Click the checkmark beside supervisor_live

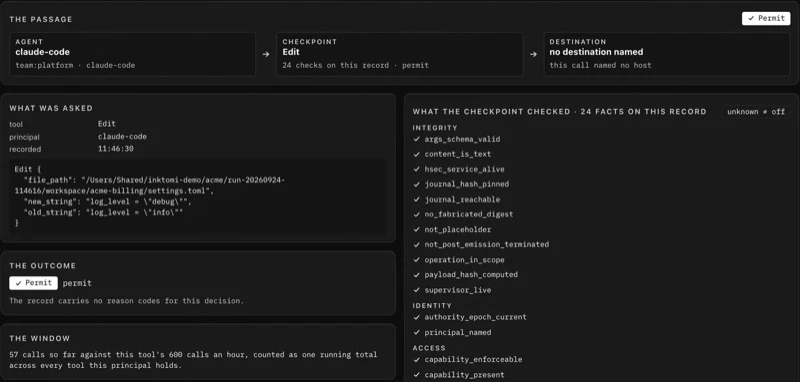(416, 290)
